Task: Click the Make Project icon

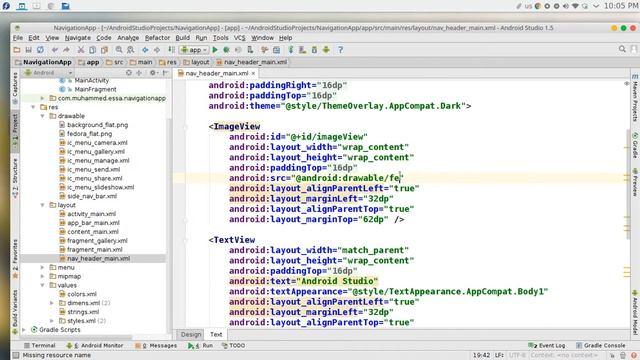Action: click(x=171, y=50)
